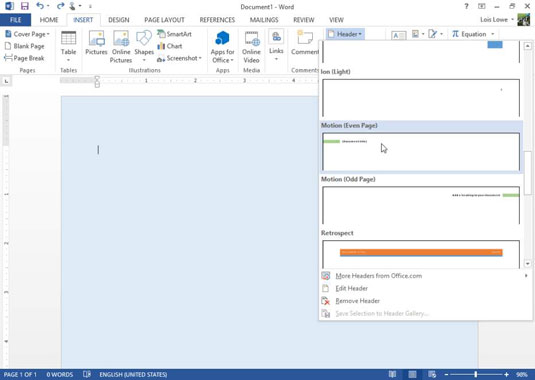This screenshot has height=380, width=535.
Task: Open the Links dropdown
Action: [276, 45]
